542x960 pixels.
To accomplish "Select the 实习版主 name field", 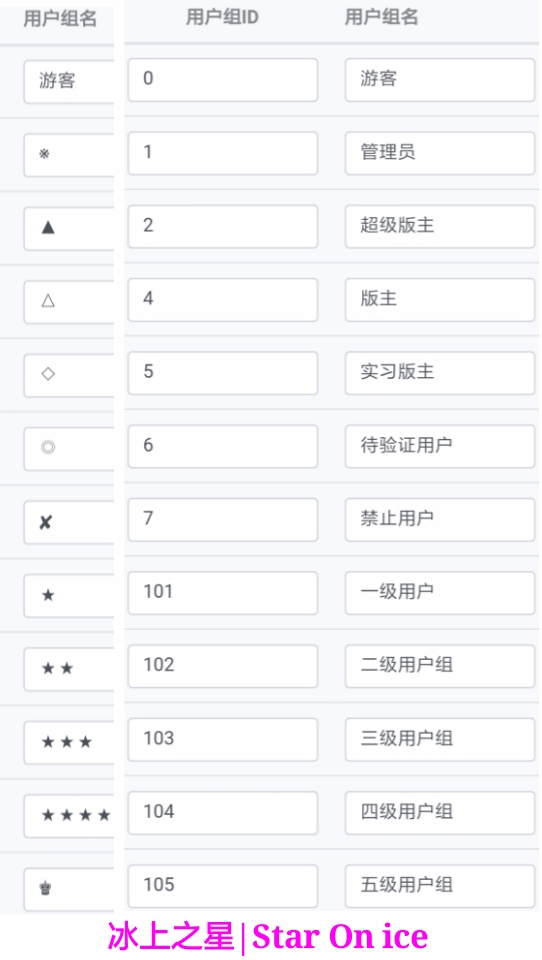I will tap(440, 373).
